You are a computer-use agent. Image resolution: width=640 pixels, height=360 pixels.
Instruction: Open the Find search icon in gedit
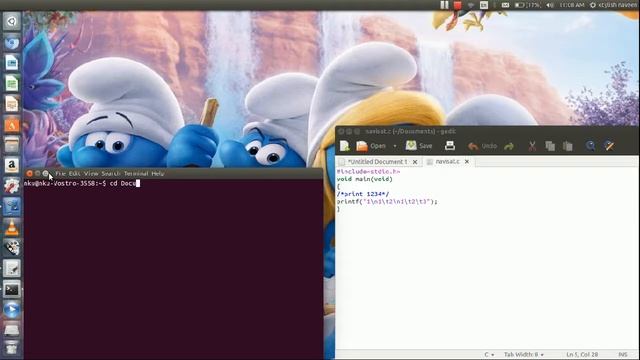pyautogui.click(x=590, y=146)
